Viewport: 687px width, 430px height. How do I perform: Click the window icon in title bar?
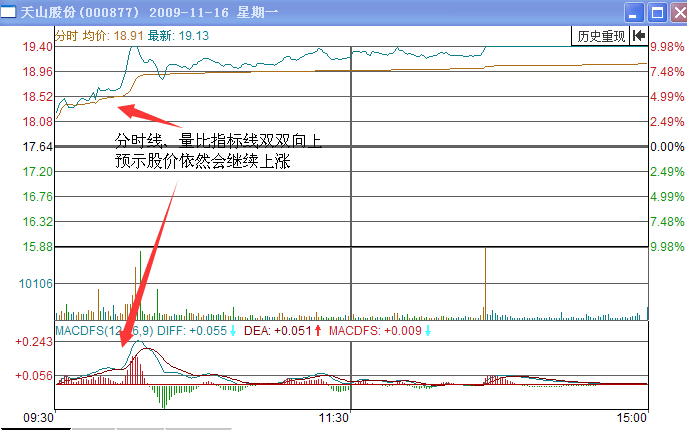pyautogui.click(x=11, y=11)
